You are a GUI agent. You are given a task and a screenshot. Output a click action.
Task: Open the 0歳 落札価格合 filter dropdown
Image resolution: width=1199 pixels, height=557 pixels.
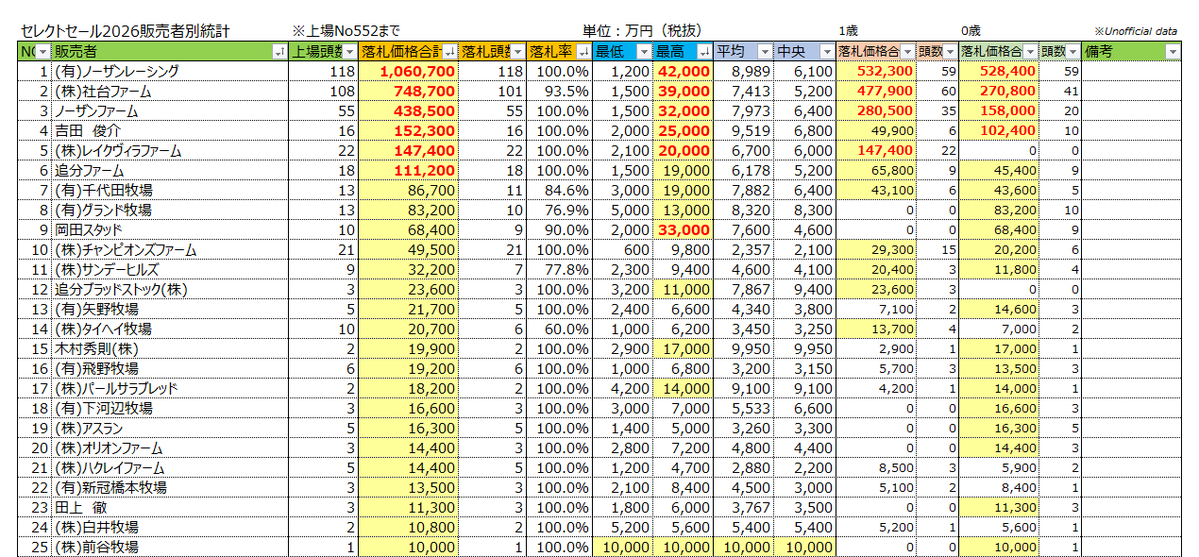point(1031,51)
